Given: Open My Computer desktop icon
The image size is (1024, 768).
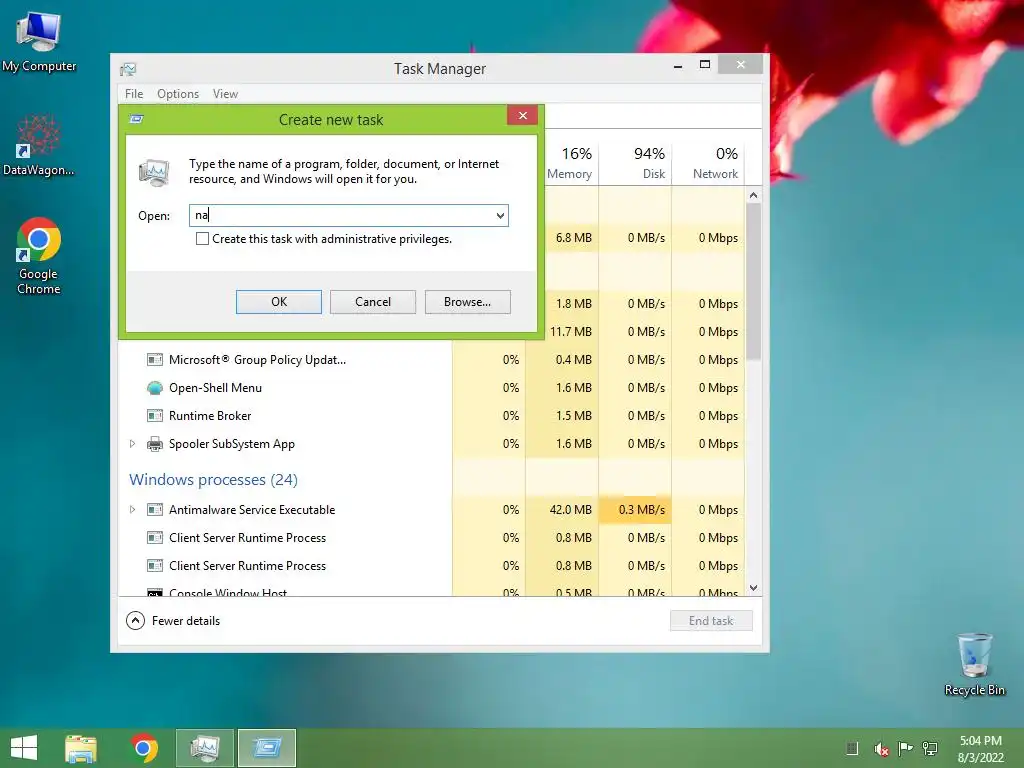Looking at the screenshot, I should 39,41.
